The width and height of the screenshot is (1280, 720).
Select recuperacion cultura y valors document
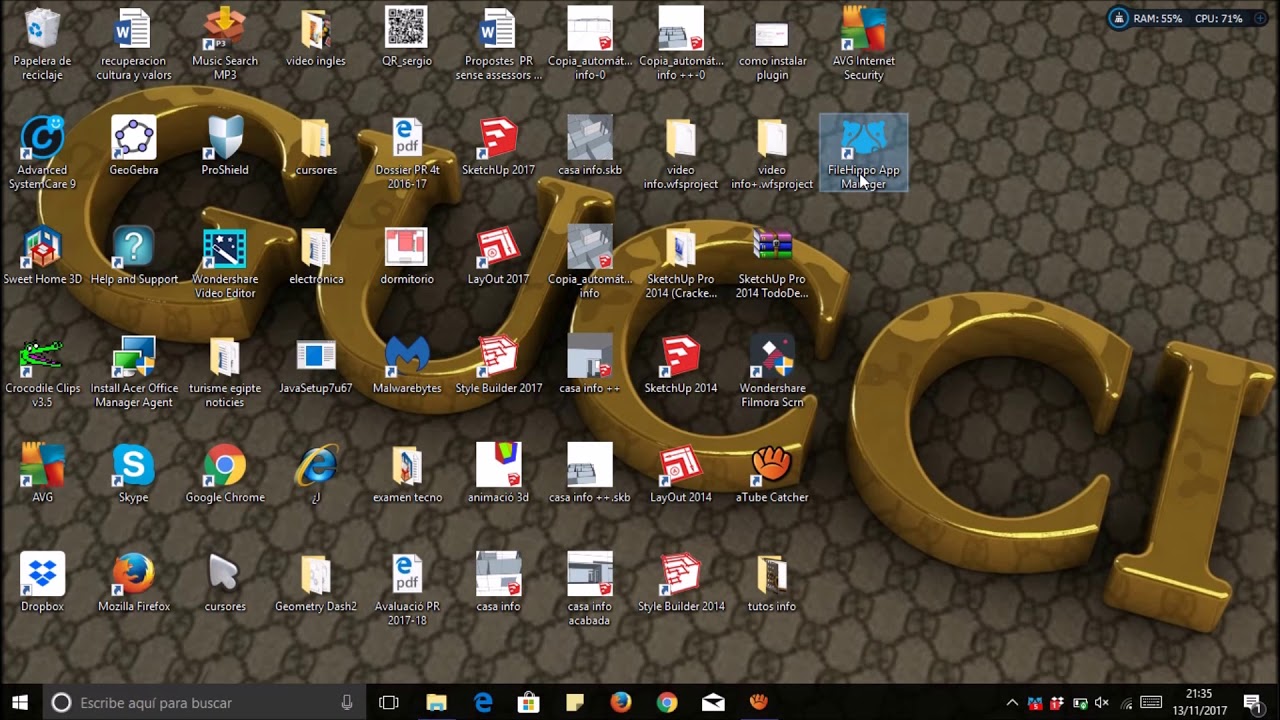tap(134, 44)
